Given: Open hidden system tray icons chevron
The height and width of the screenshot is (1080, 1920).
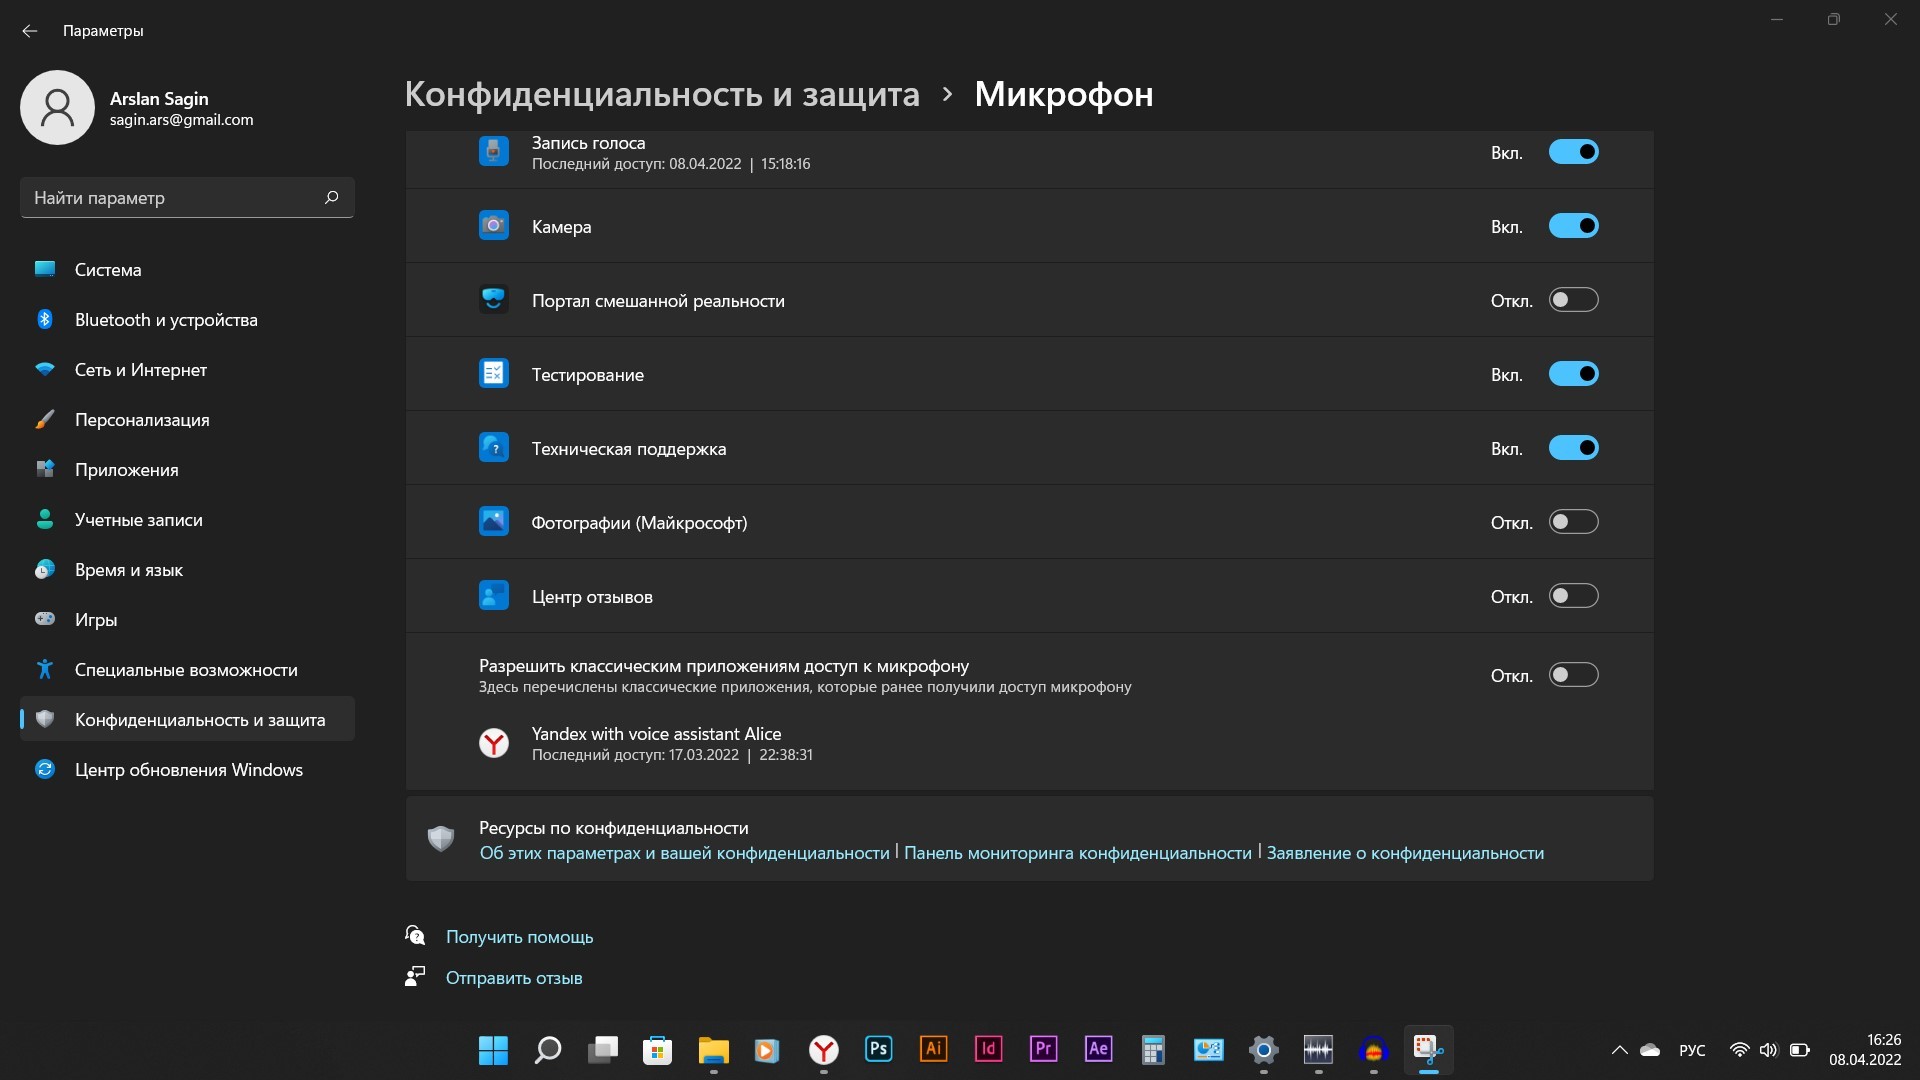Looking at the screenshot, I should point(1618,1050).
